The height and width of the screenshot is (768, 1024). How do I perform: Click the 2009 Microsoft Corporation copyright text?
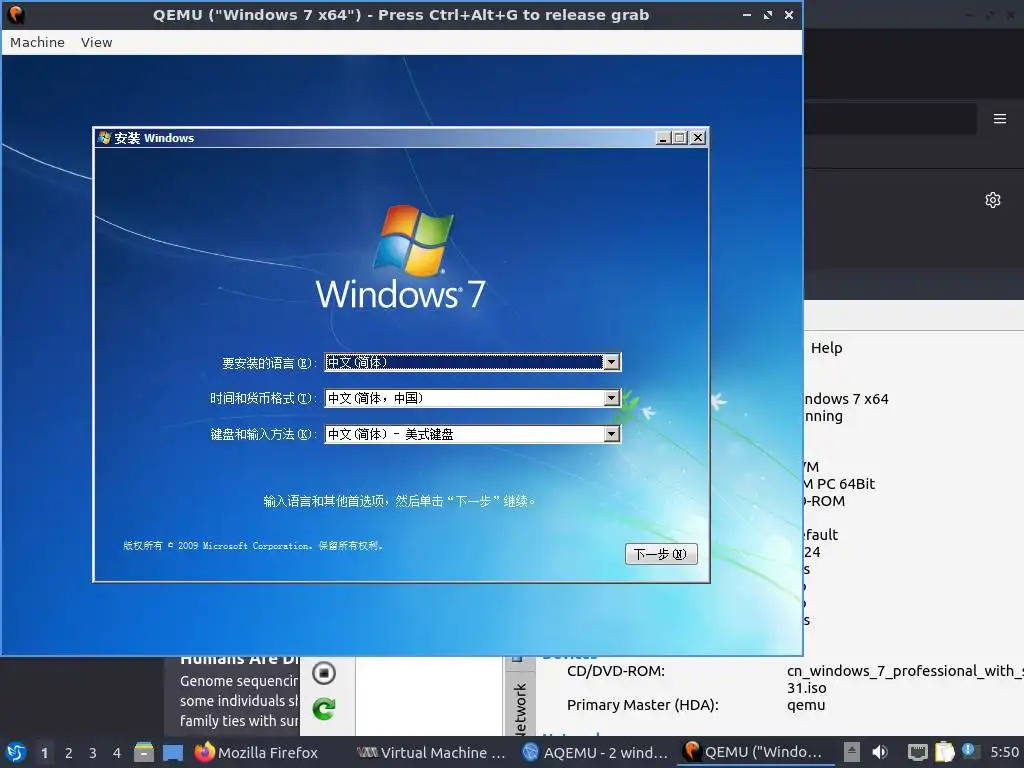pyautogui.click(x=253, y=545)
